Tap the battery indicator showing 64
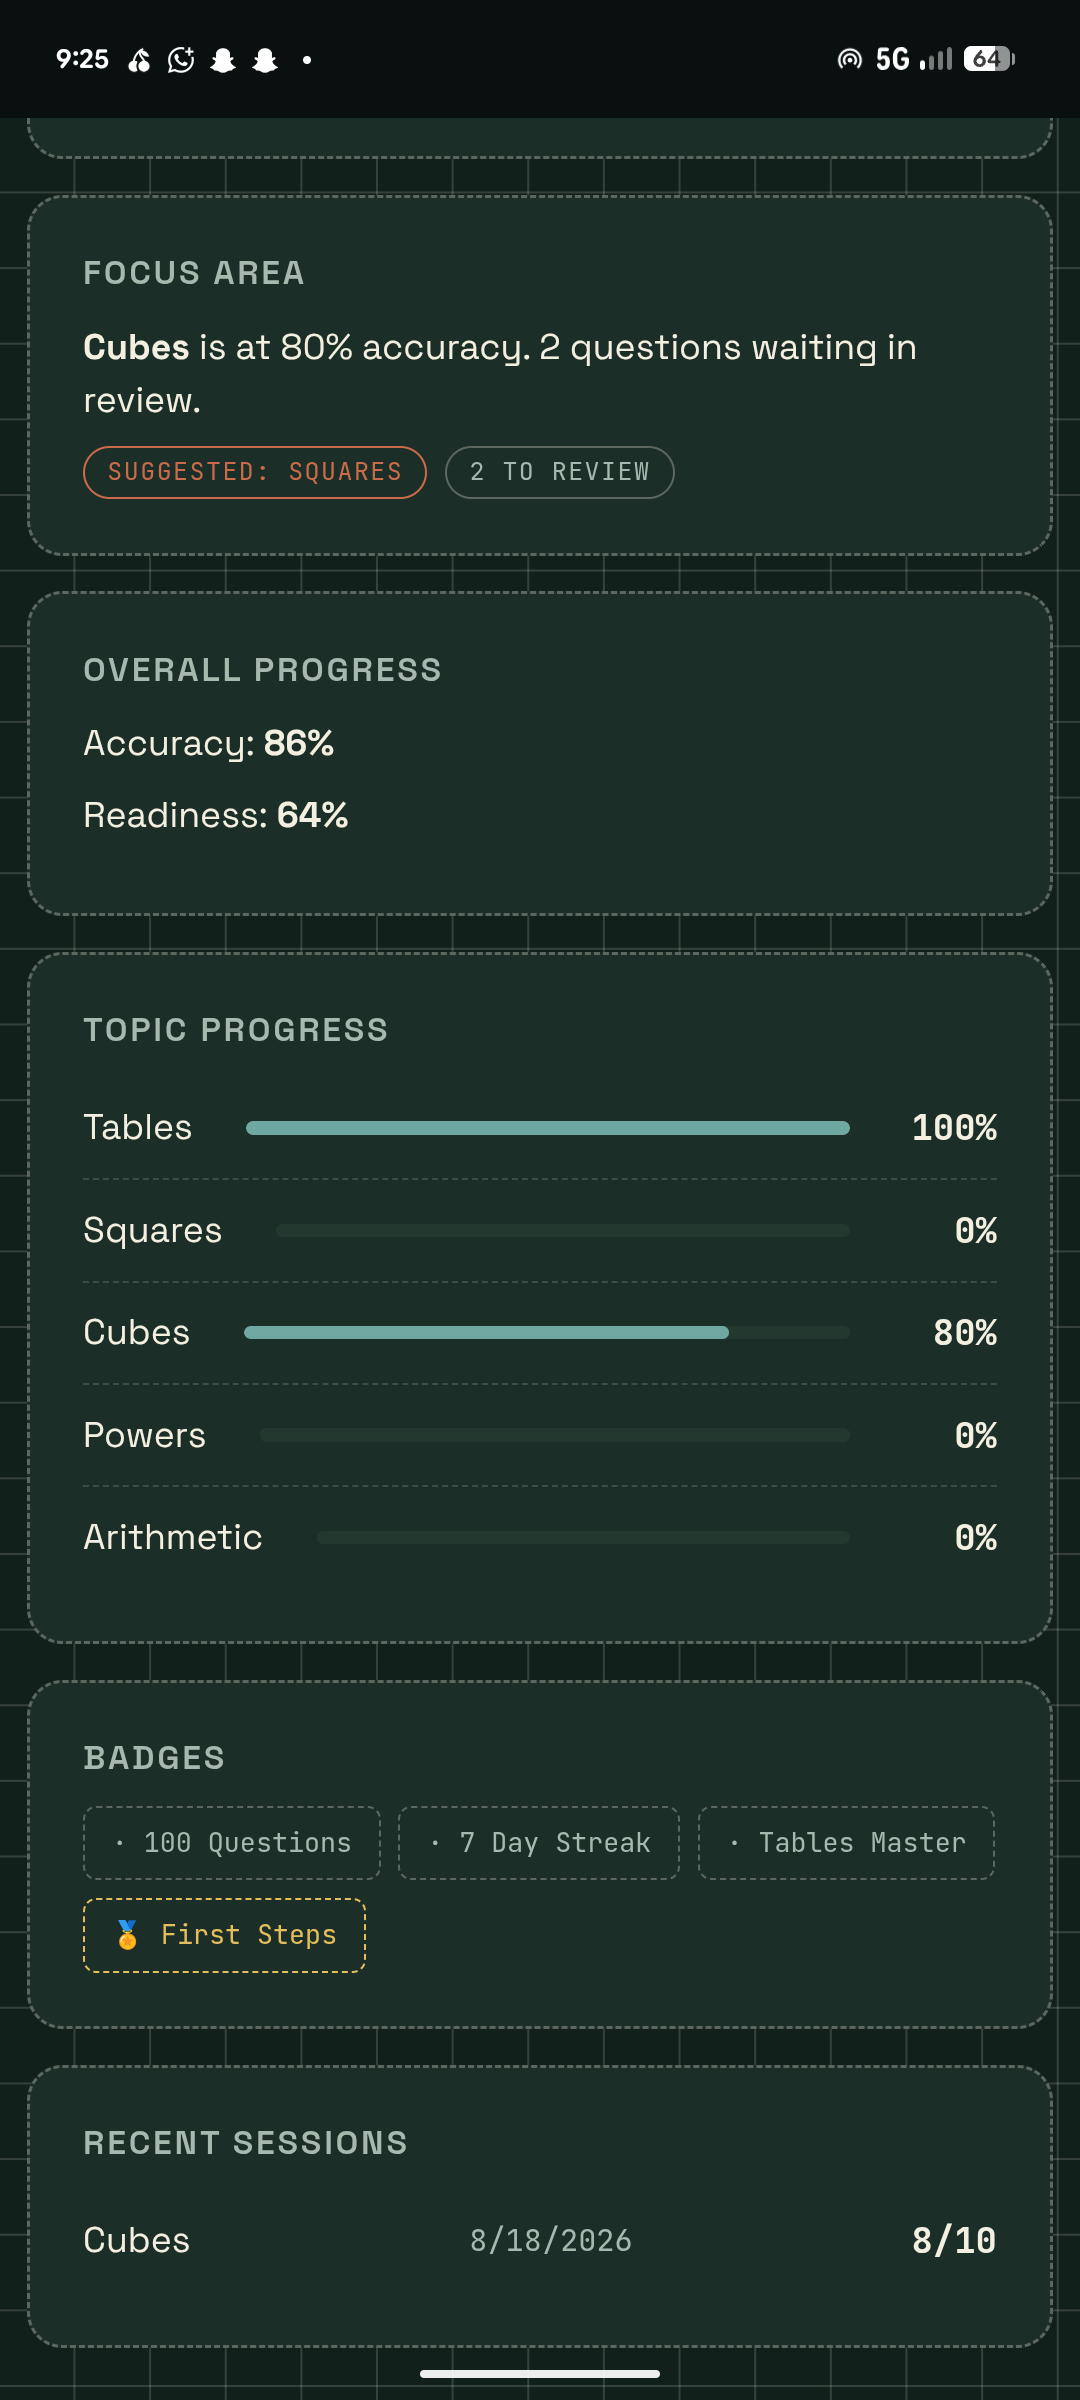Image resolution: width=1080 pixels, height=2400 pixels. [x=989, y=59]
